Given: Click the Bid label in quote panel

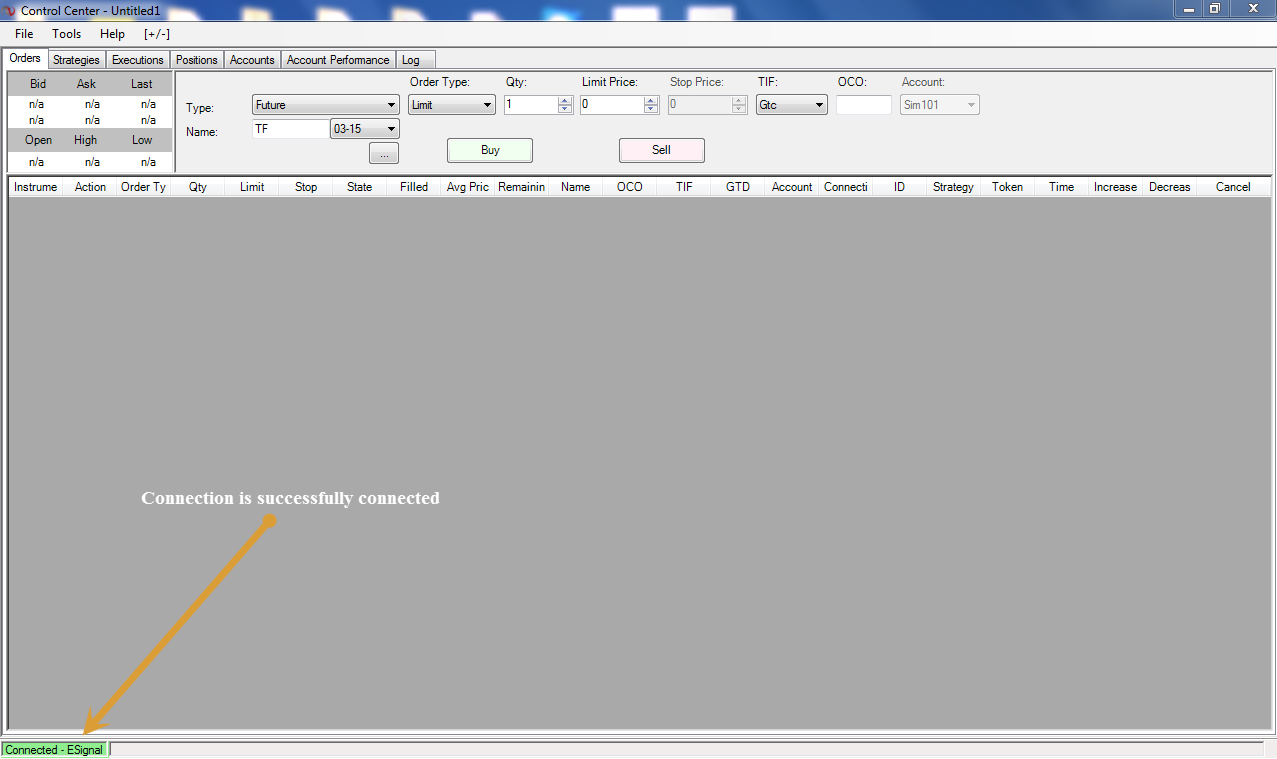Looking at the screenshot, I should pyautogui.click(x=38, y=84).
